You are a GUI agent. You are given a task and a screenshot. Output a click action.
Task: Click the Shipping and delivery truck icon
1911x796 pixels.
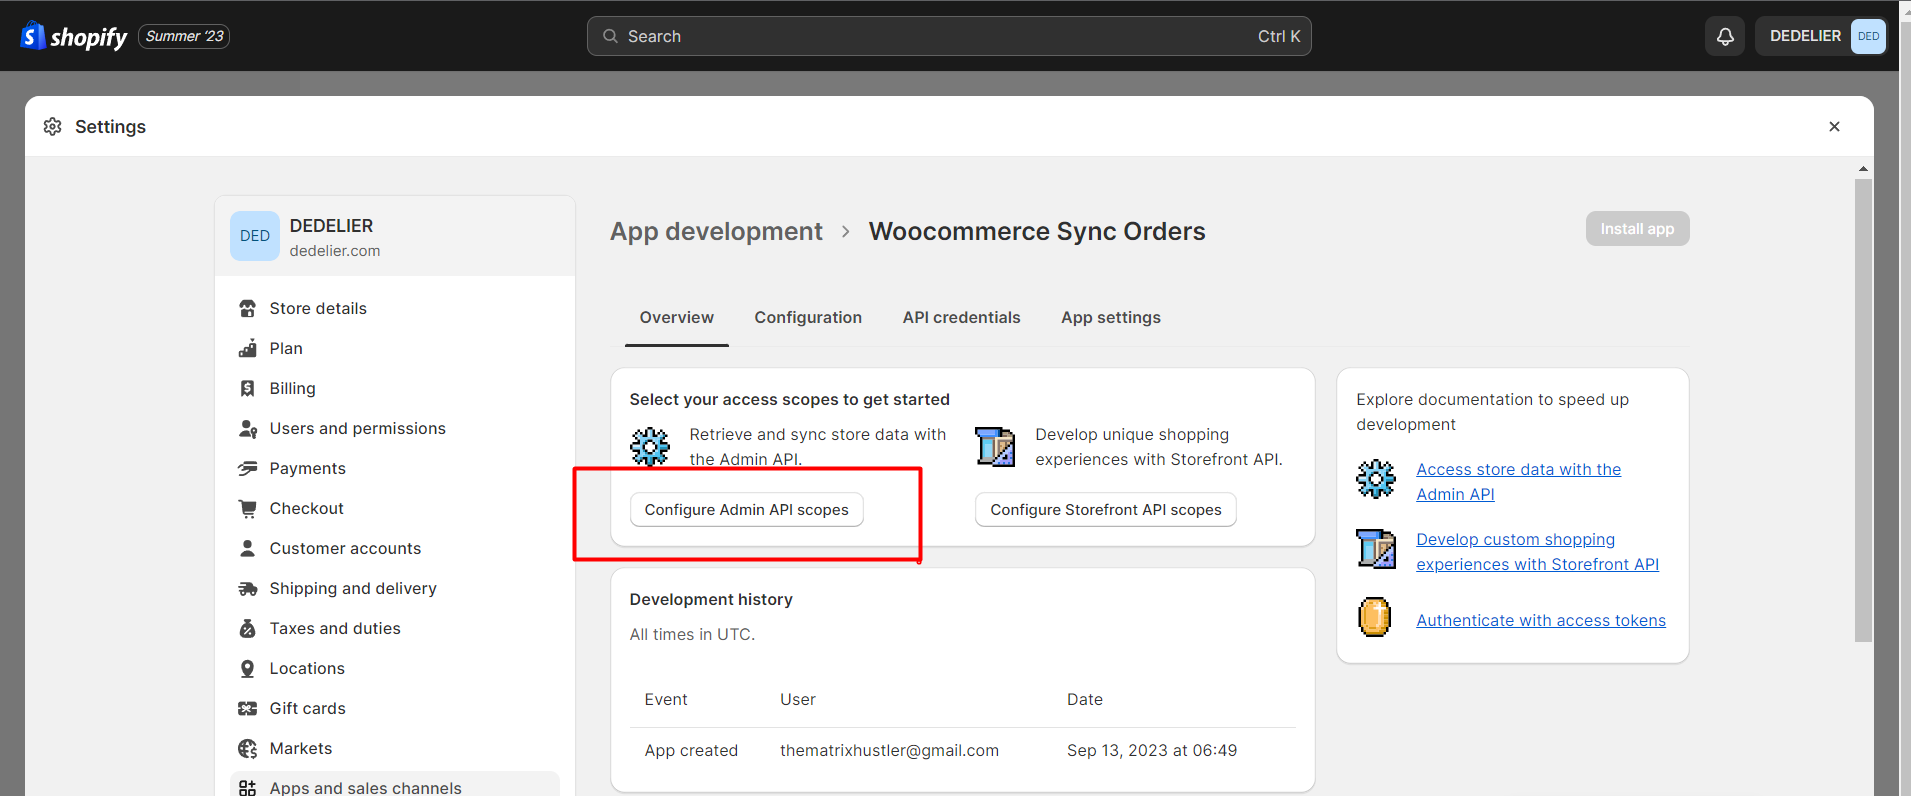tap(247, 588)
